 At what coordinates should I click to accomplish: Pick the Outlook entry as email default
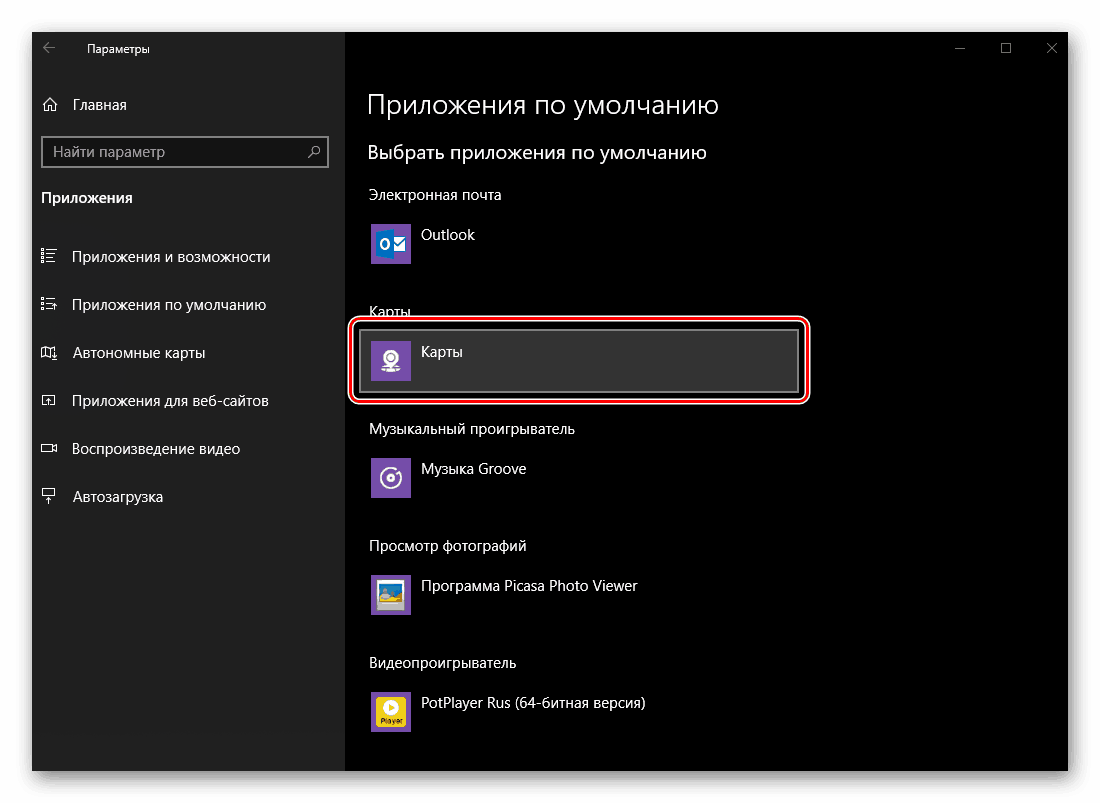[447, 244]
